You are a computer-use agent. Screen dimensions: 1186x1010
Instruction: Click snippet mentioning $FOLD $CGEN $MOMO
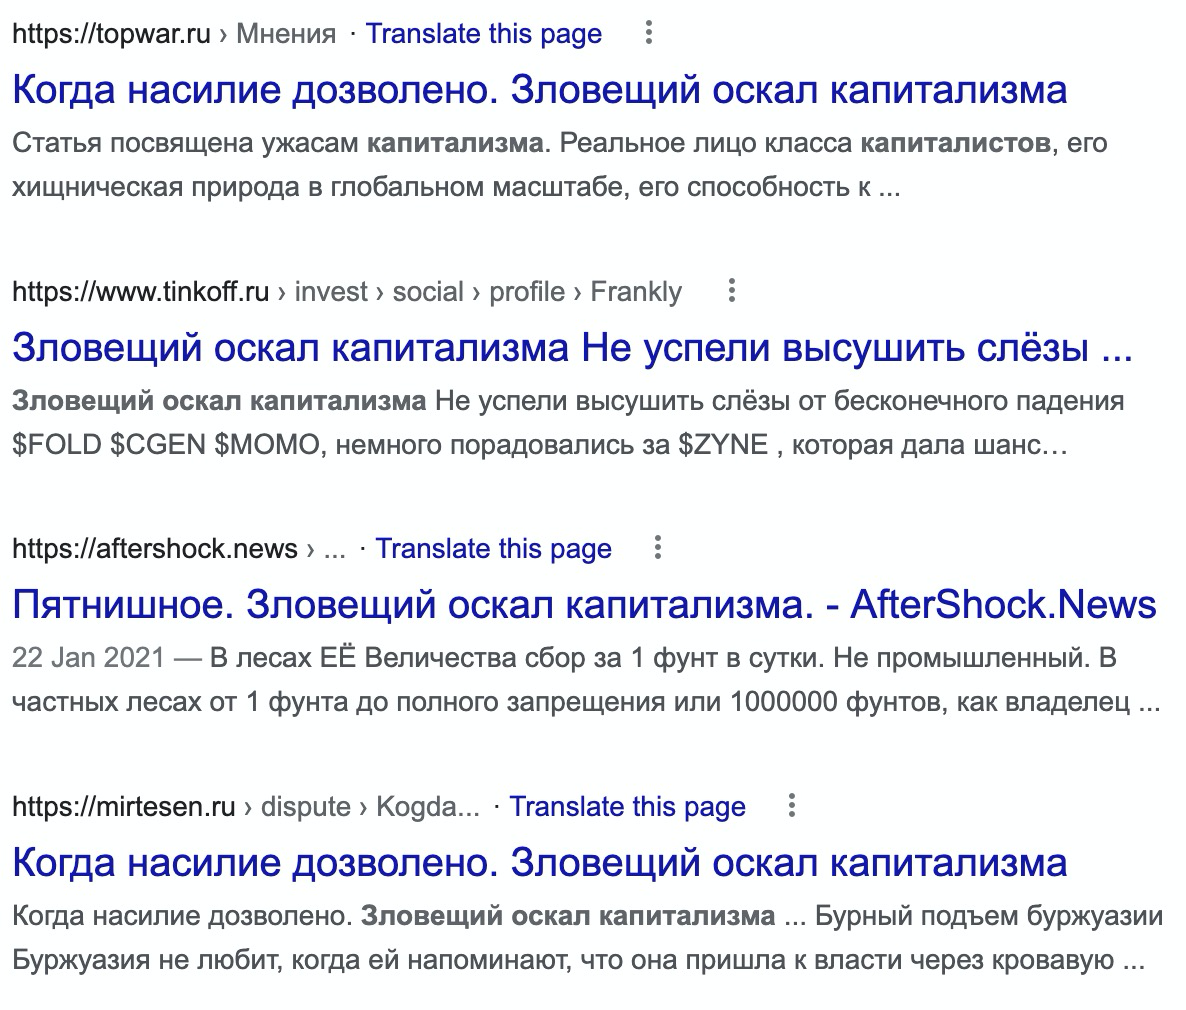(x=568, y=423)
